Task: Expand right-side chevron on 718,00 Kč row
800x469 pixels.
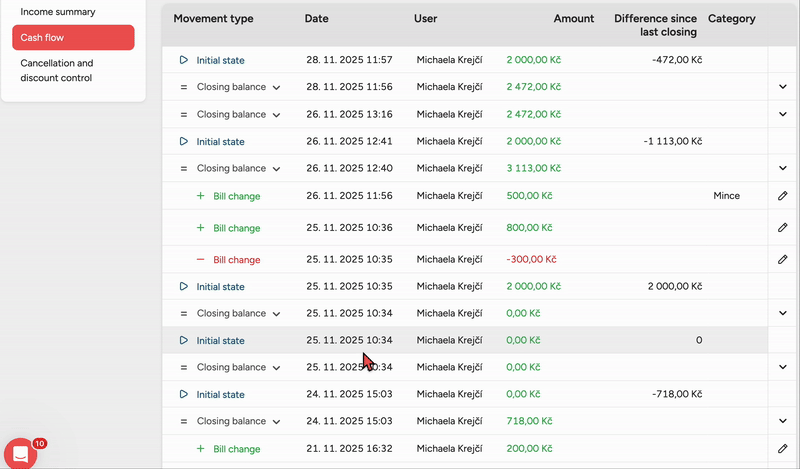Action: [783, 422]
